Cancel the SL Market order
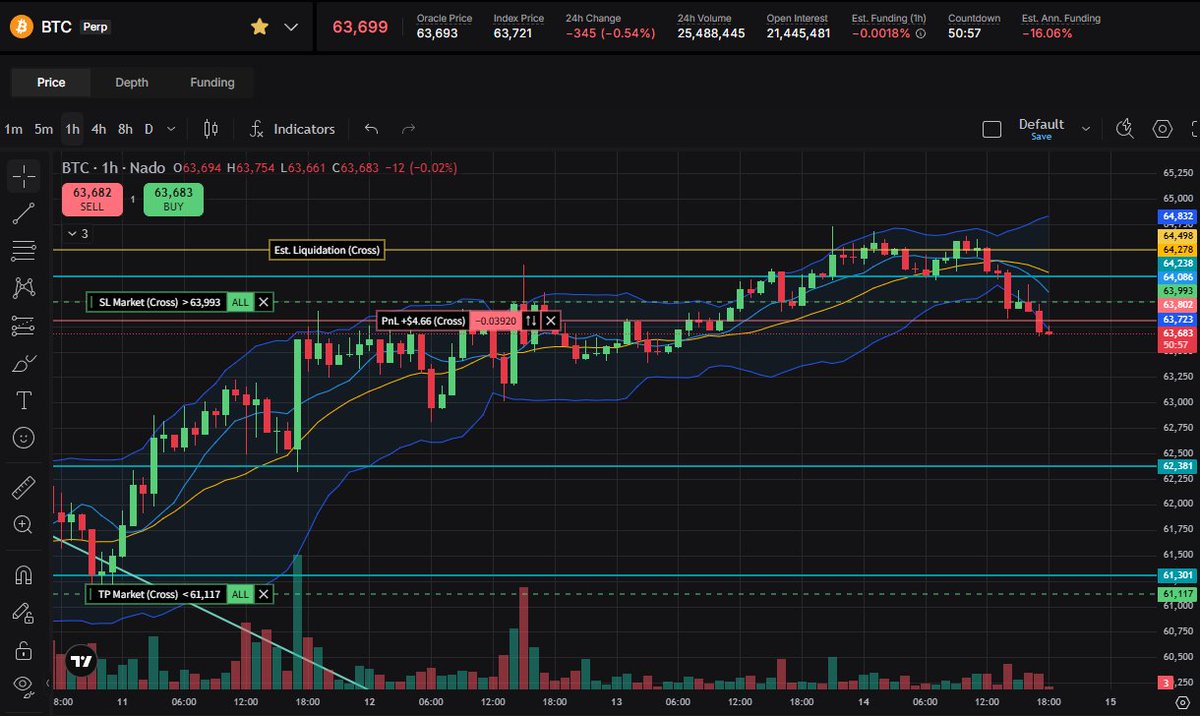Viewport: 1200px width, 716px height. point(263,301)
